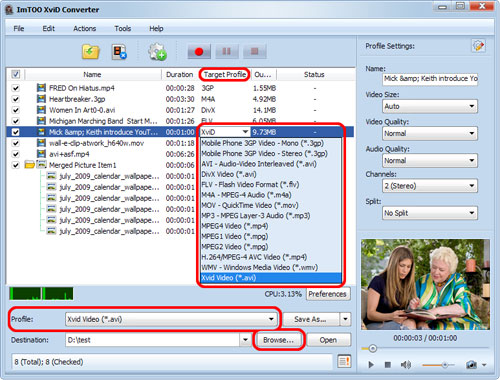Viewport: 500px width, 380px height.
Task: Toggle the select-all checkbox in header
Action: tap(16, 74)
